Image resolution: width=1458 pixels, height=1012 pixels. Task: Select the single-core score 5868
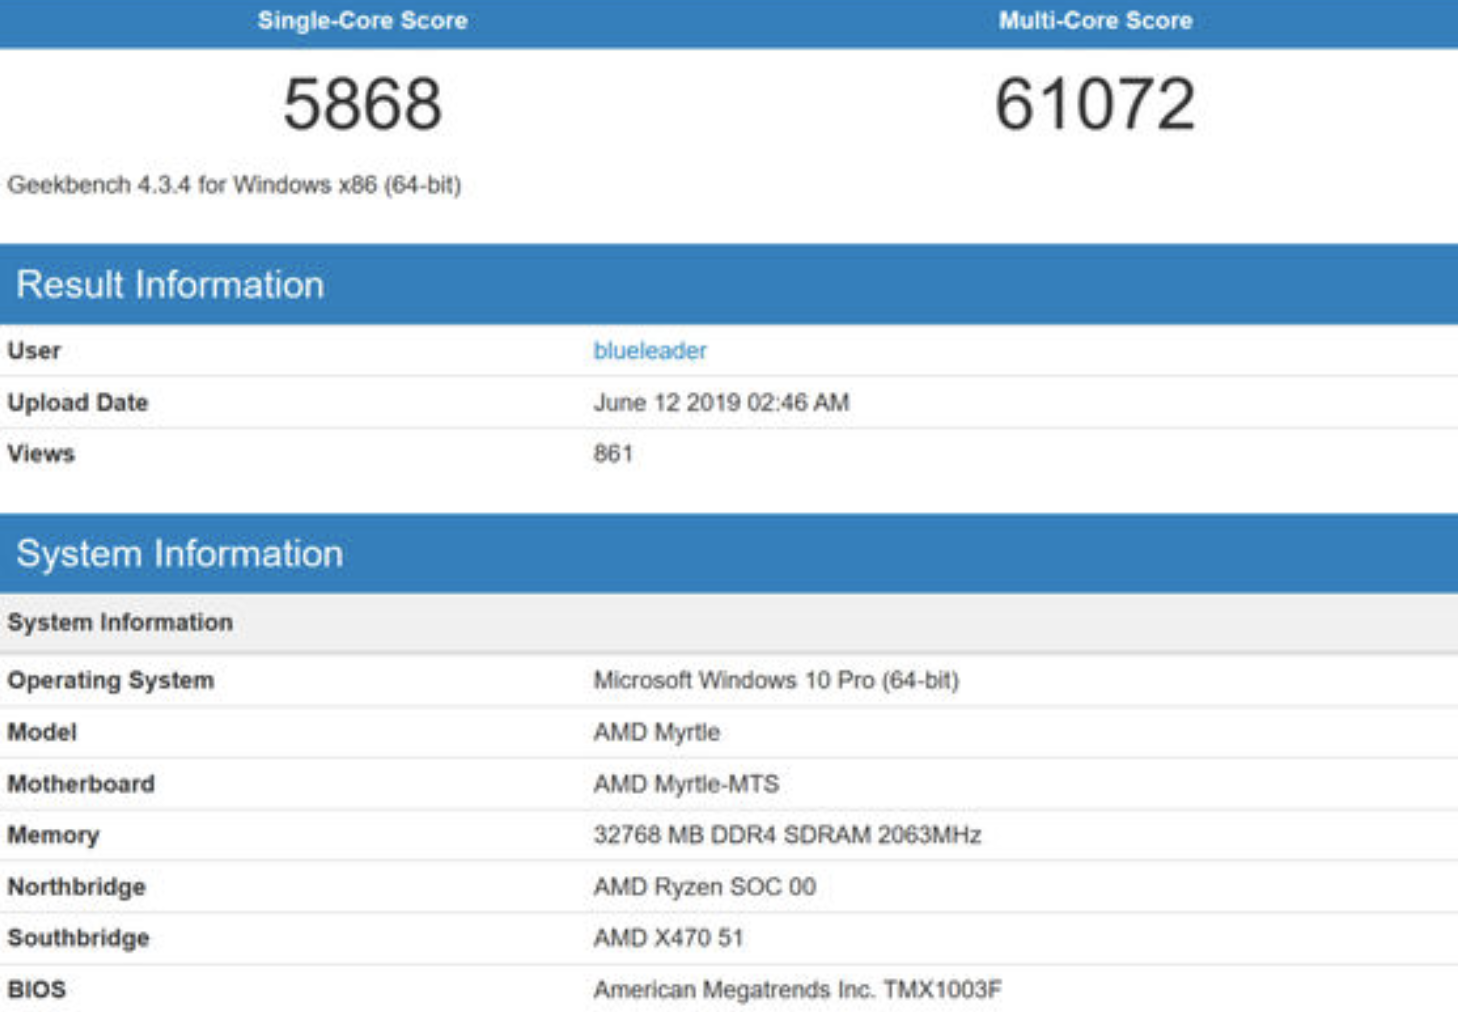(362, 105)
